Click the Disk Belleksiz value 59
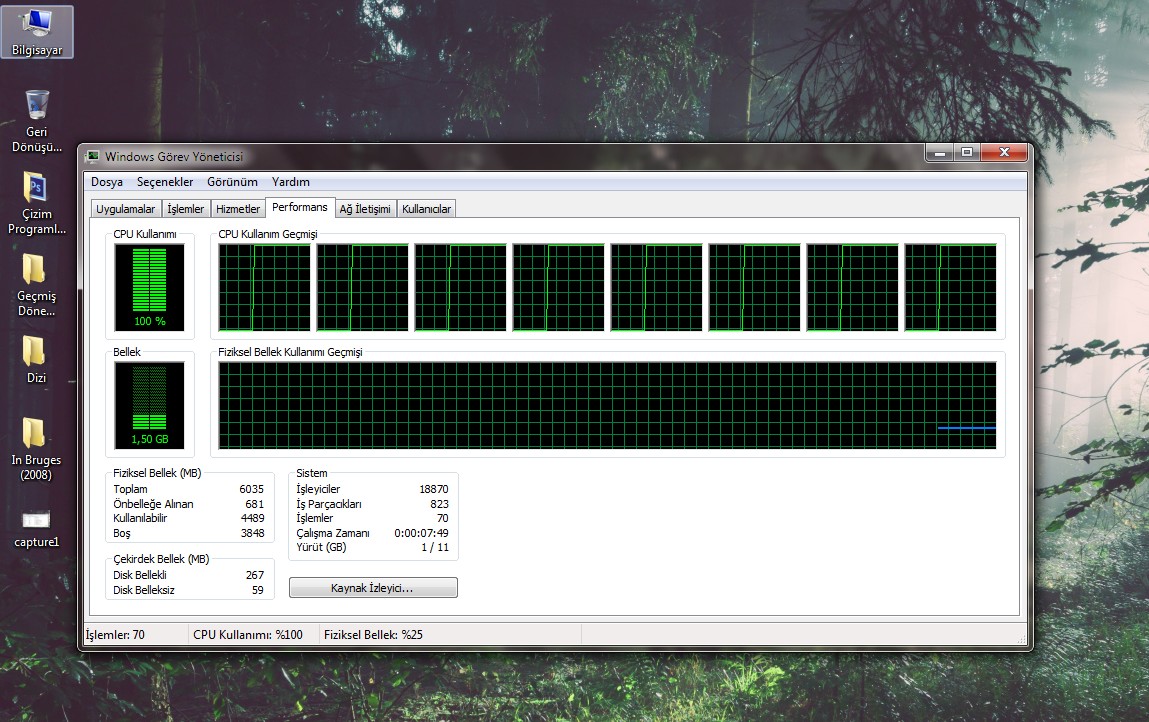1149x722 pixels. pos(258,590)
